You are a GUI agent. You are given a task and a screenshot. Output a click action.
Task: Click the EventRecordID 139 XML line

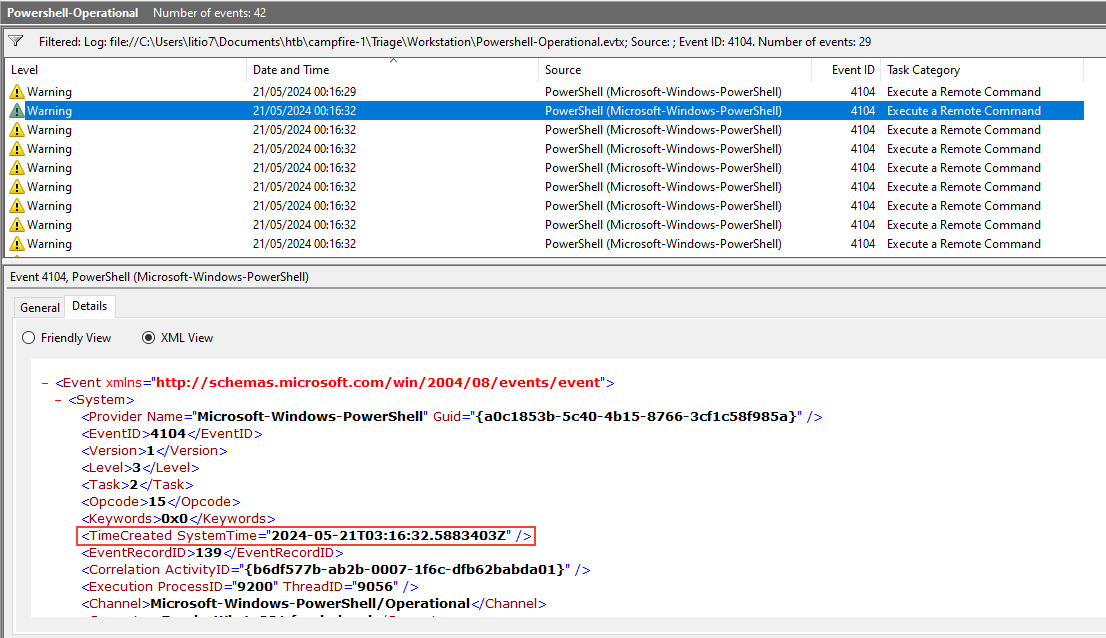(212, 553)
